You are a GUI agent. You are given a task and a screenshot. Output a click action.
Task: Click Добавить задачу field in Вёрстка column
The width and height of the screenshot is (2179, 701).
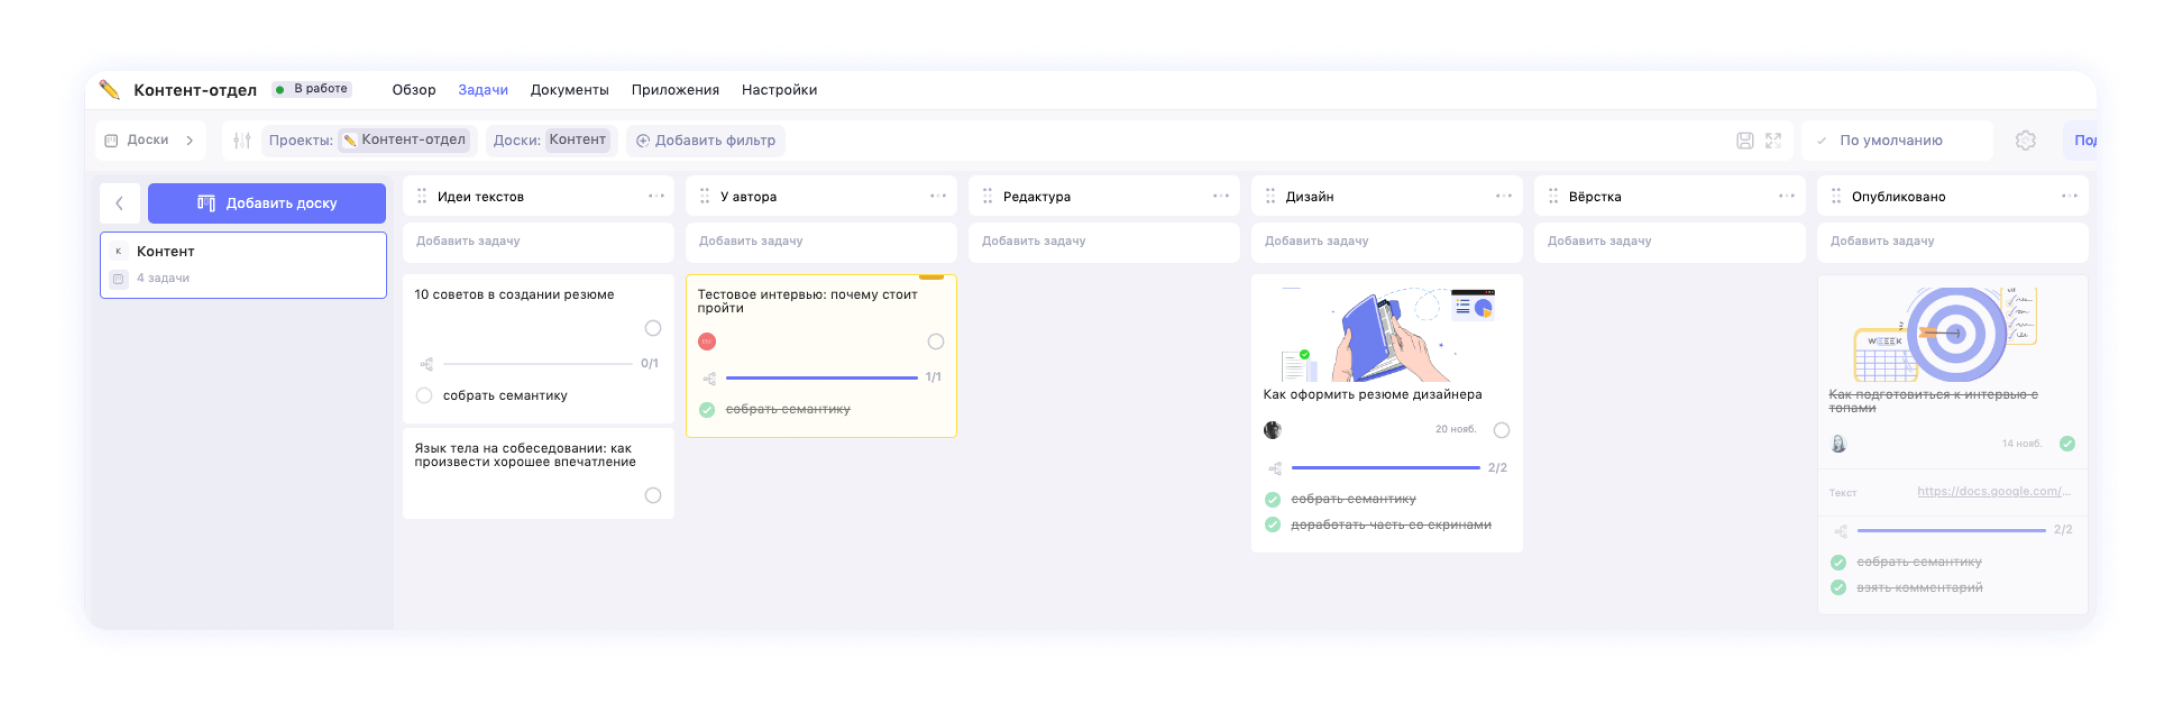[x=1669, y=242]
